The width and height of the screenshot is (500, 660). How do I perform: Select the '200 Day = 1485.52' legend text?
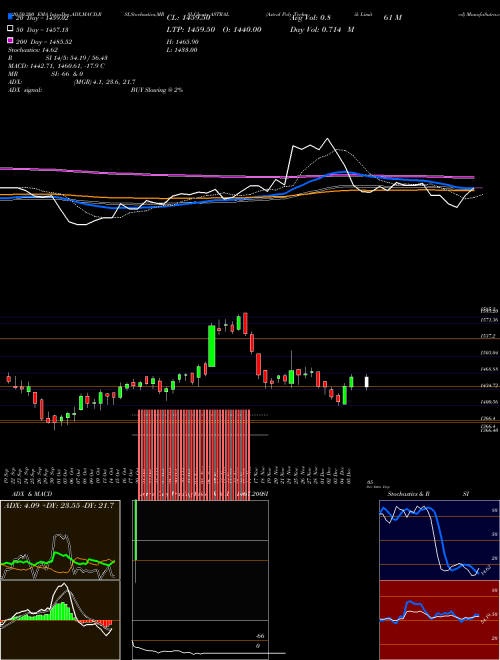[x=44, y=42]
